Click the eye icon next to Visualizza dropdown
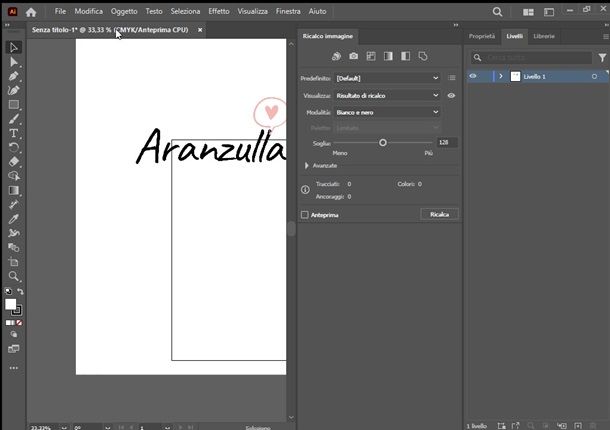Screen dimensions: 610x430 pos(451,95)
